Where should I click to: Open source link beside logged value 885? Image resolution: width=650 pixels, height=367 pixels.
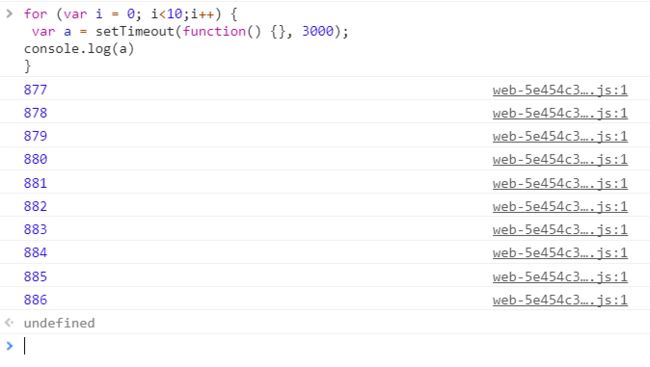(x=560, y=277)
